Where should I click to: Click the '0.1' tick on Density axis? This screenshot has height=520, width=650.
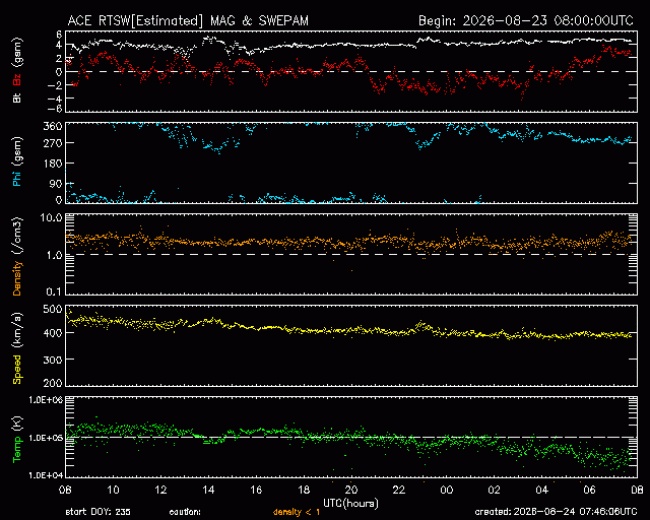[x=54, y=292]
